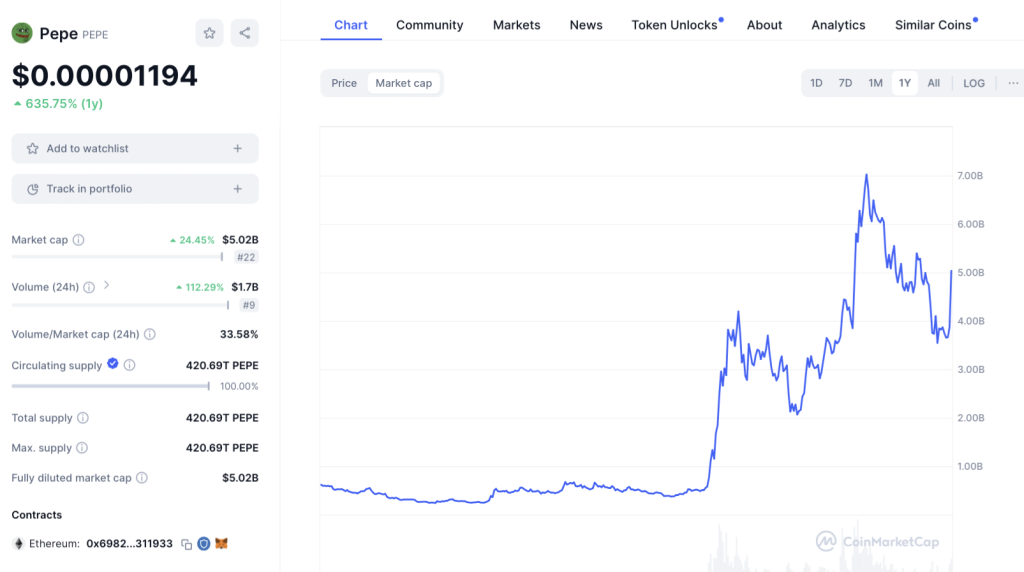
Task: Click the 5.00B axis label
Action: click(x=970, y=273)
